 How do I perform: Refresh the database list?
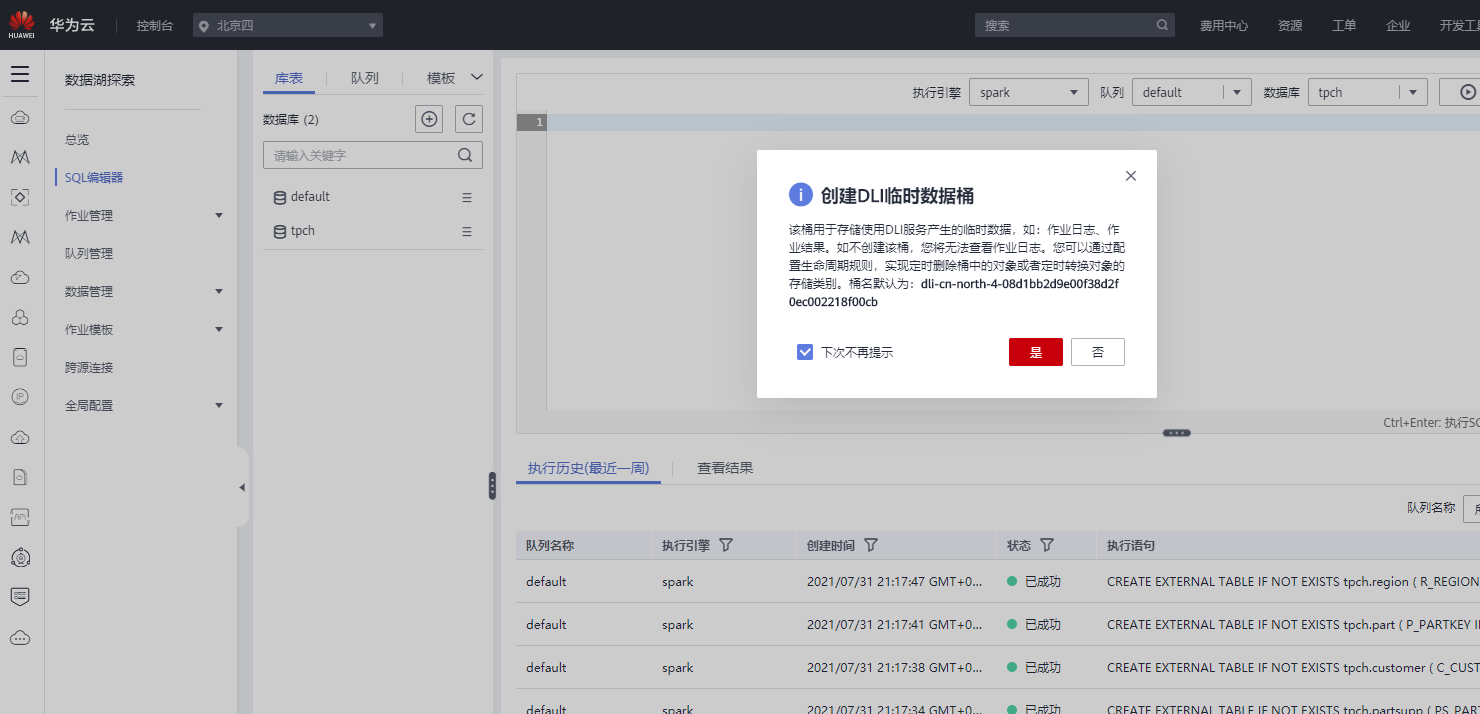469,119
